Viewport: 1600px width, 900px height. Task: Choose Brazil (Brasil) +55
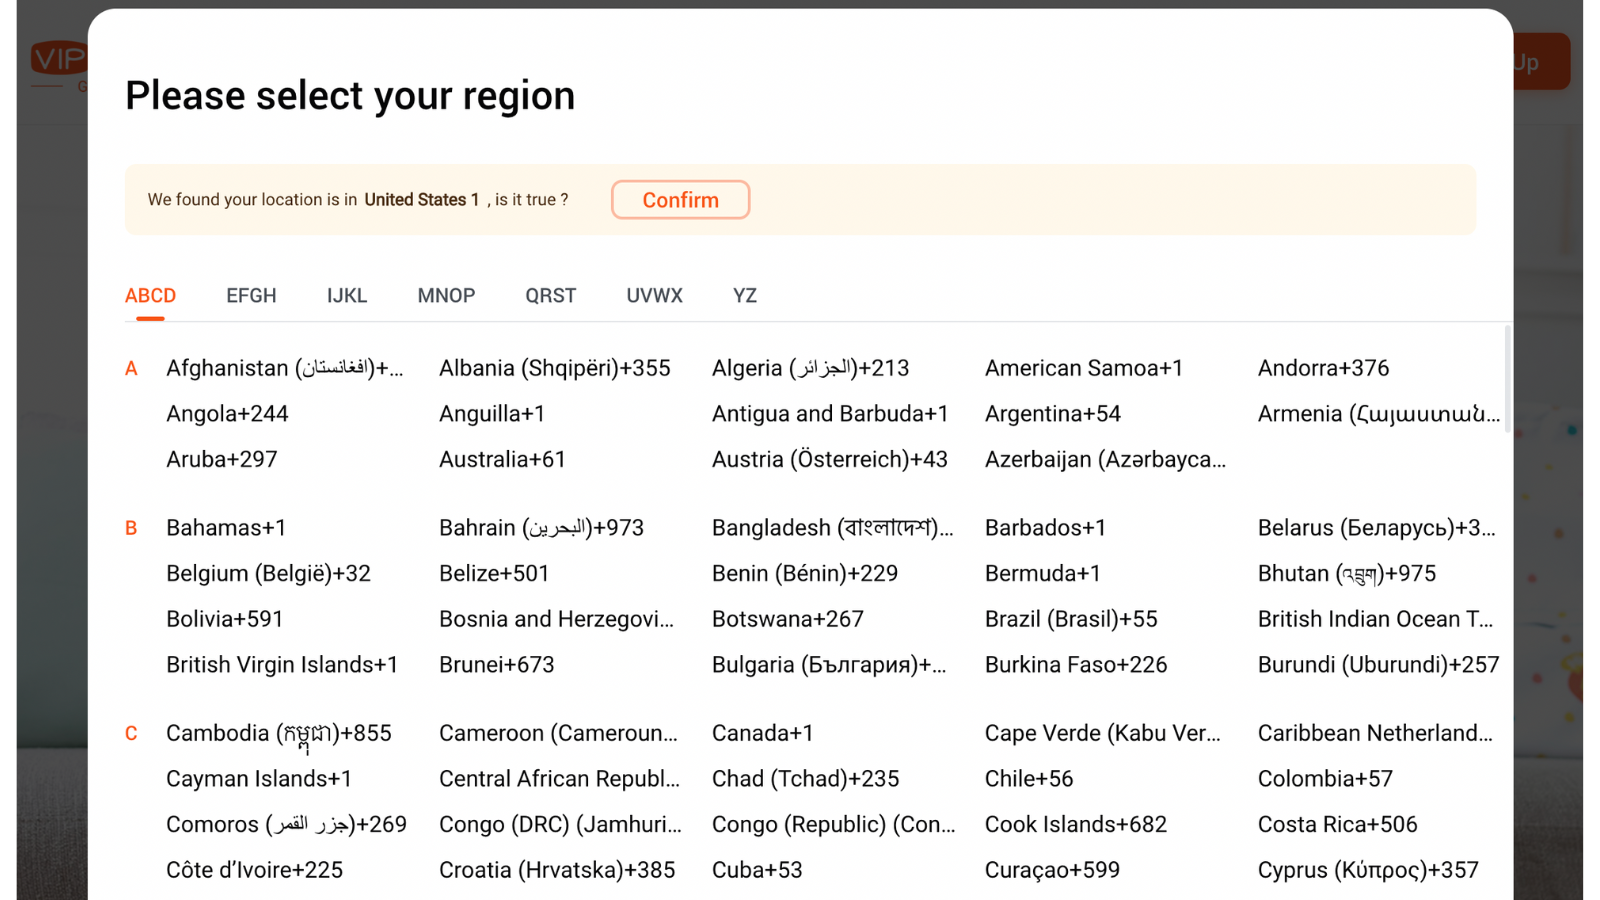[x=1071, y=620]
